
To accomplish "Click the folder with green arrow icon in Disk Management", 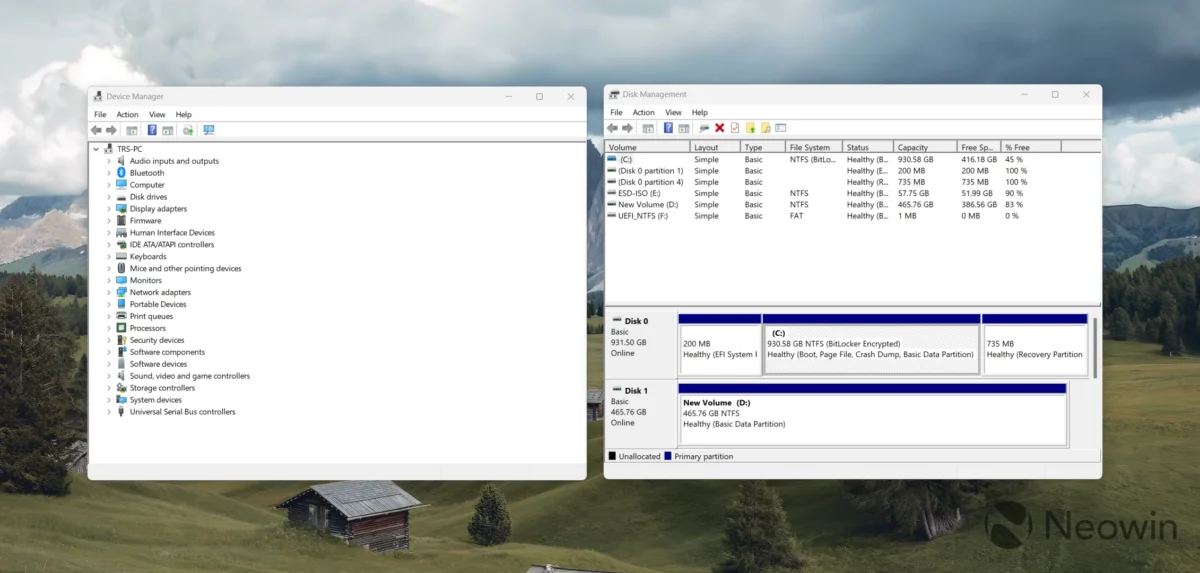I will click(x=750, y=128).
